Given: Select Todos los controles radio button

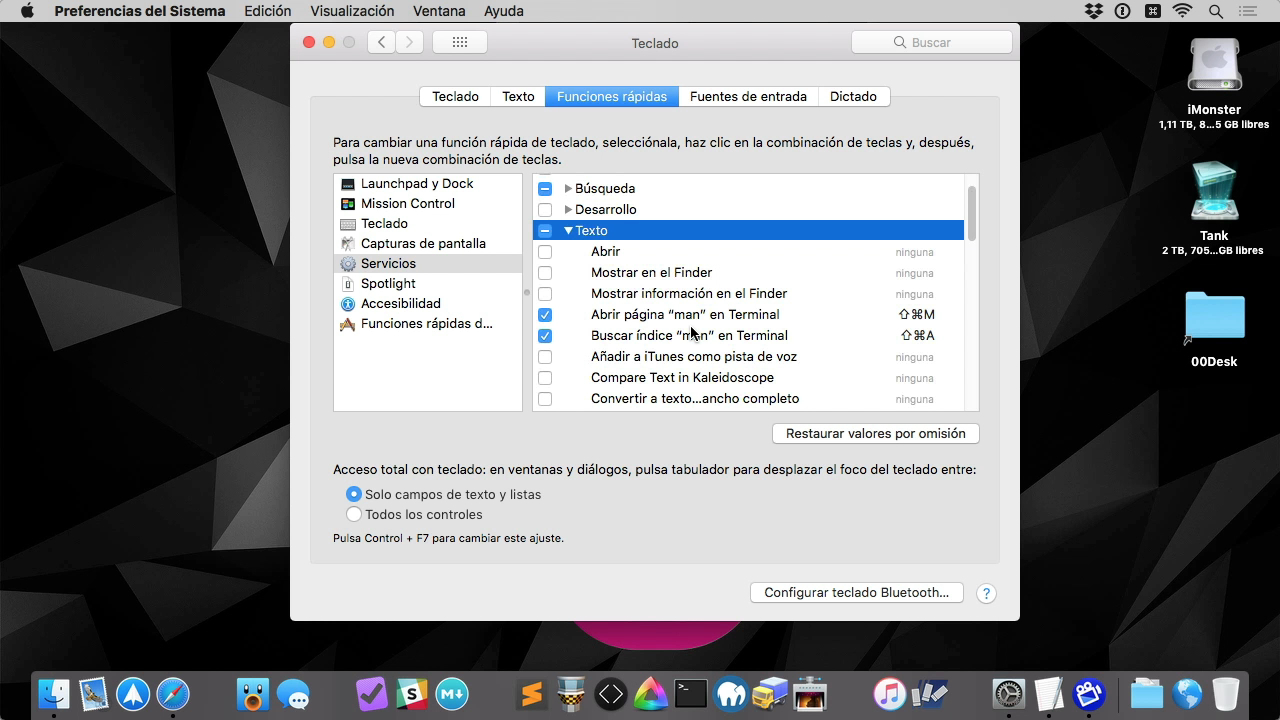Looking at the screenshot, I should coord(354,514).
